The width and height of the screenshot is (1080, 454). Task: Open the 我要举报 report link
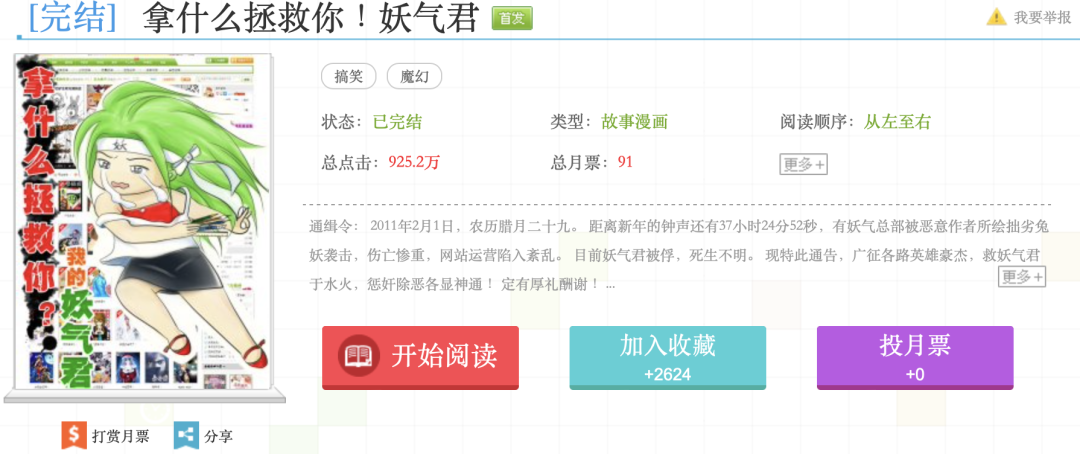click(1041, 17)
